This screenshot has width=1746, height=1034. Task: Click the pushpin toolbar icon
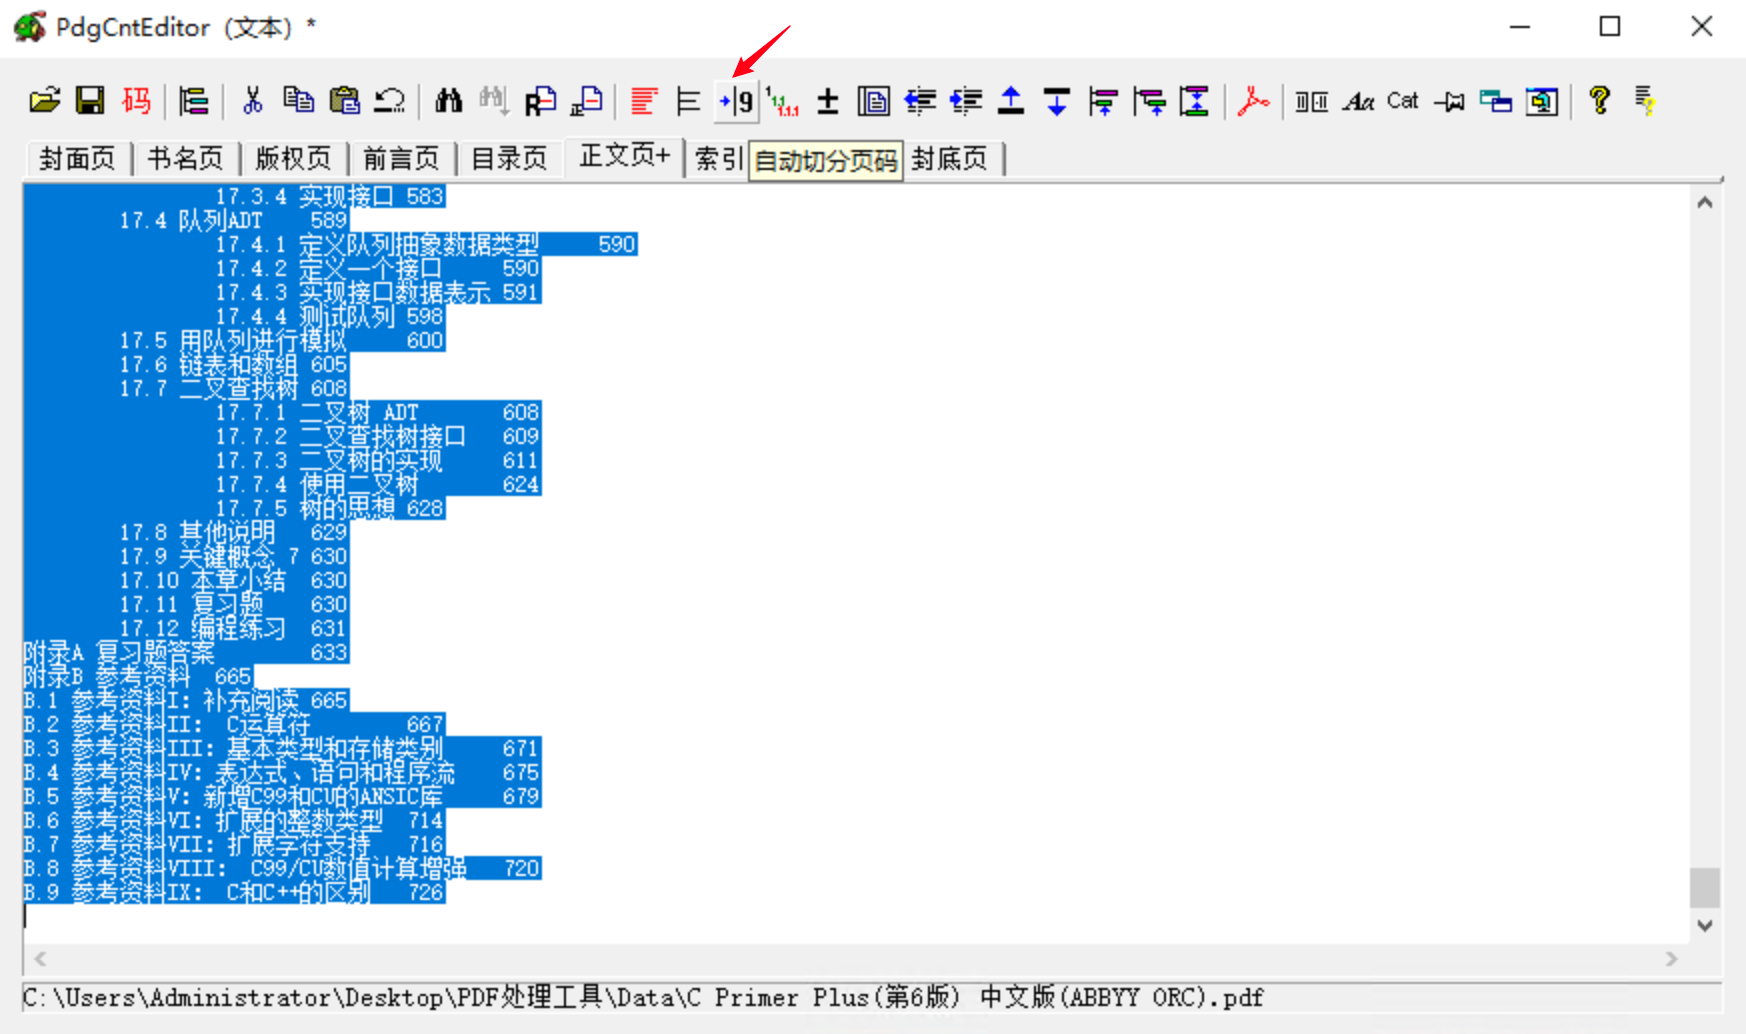coord(1449,101)
